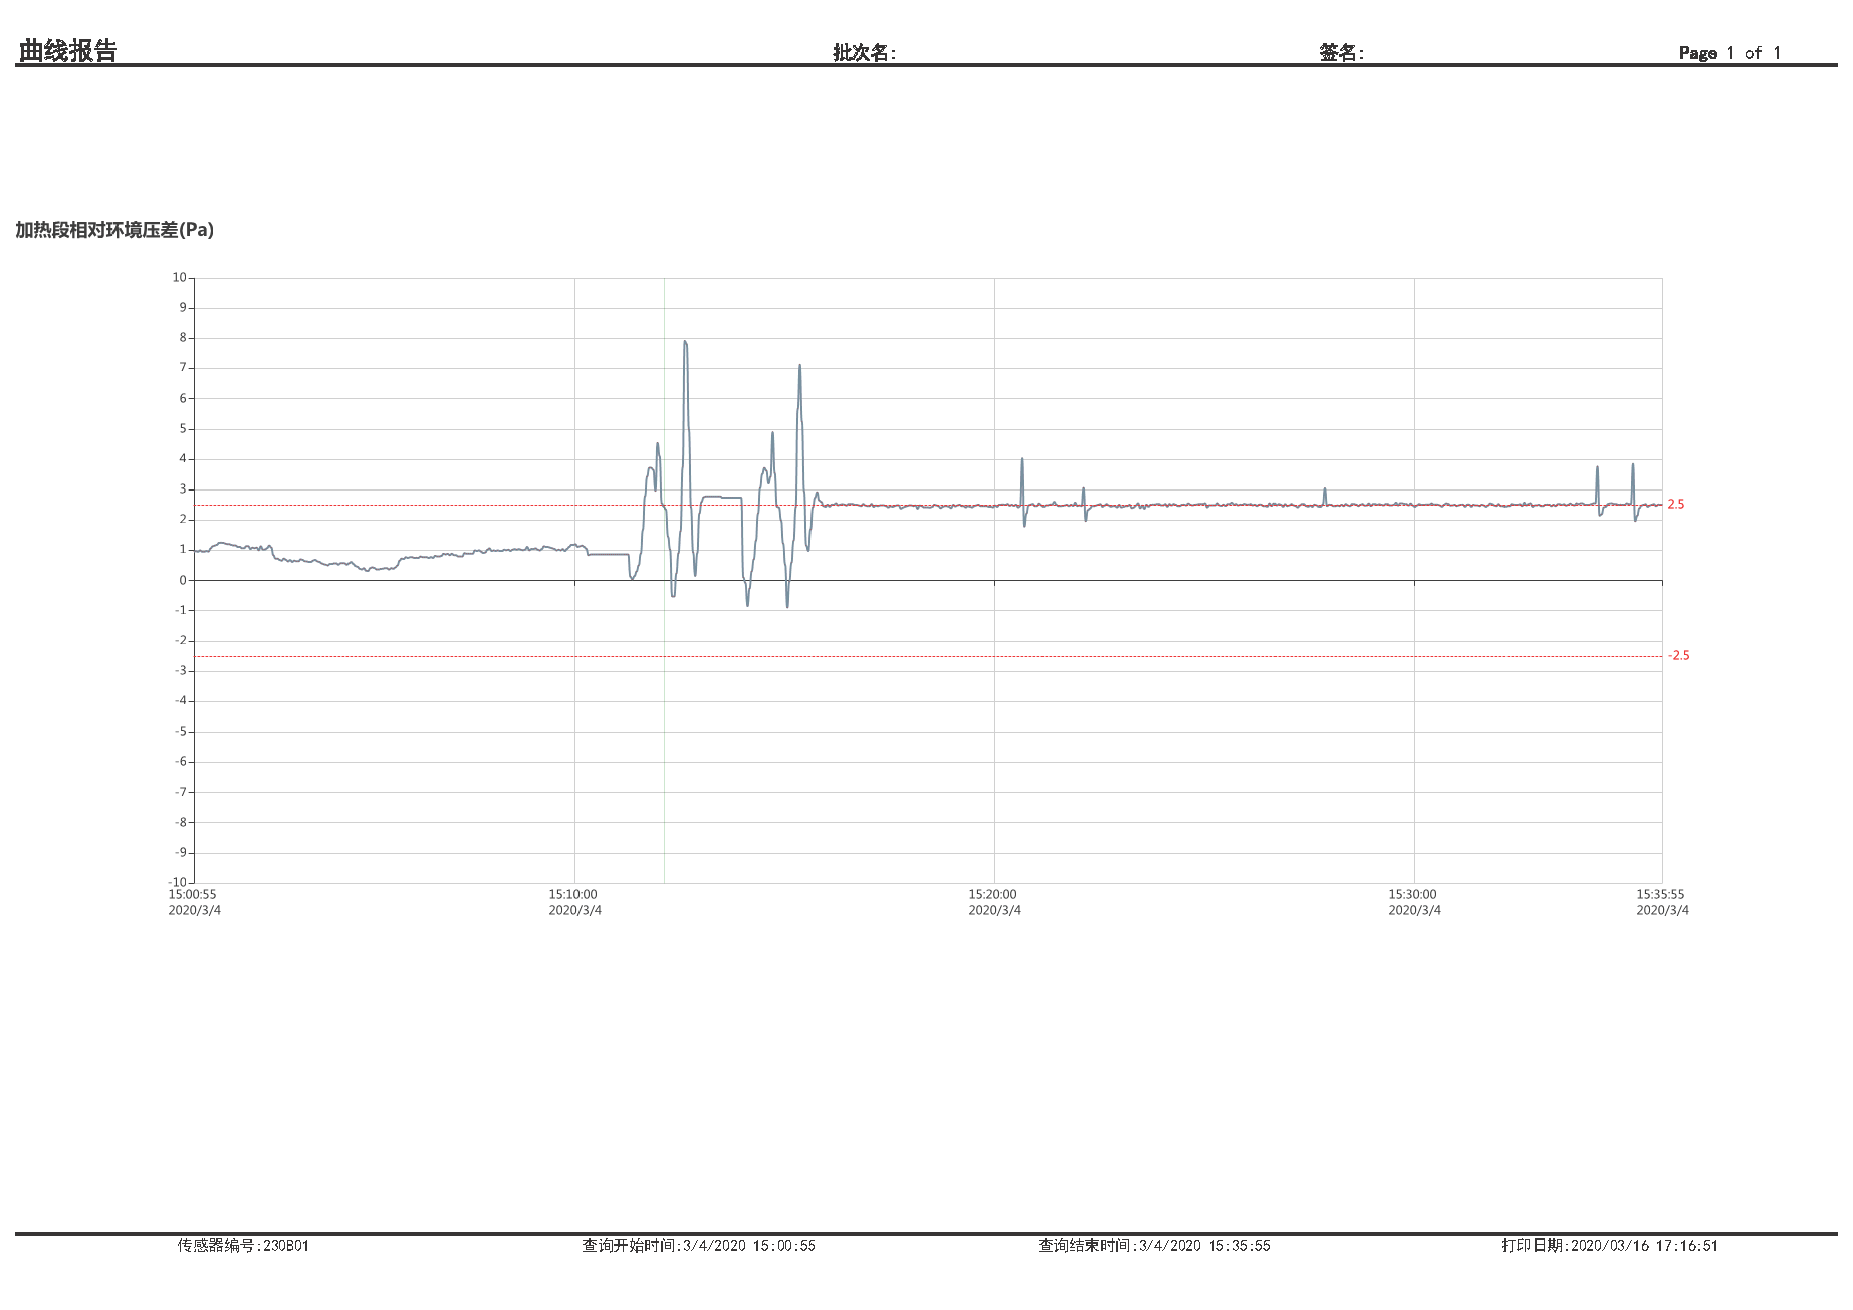The width and height of the screenshot is (1853, 1310).
Task: Click the 批次名: label
Action: click(864, 53)
